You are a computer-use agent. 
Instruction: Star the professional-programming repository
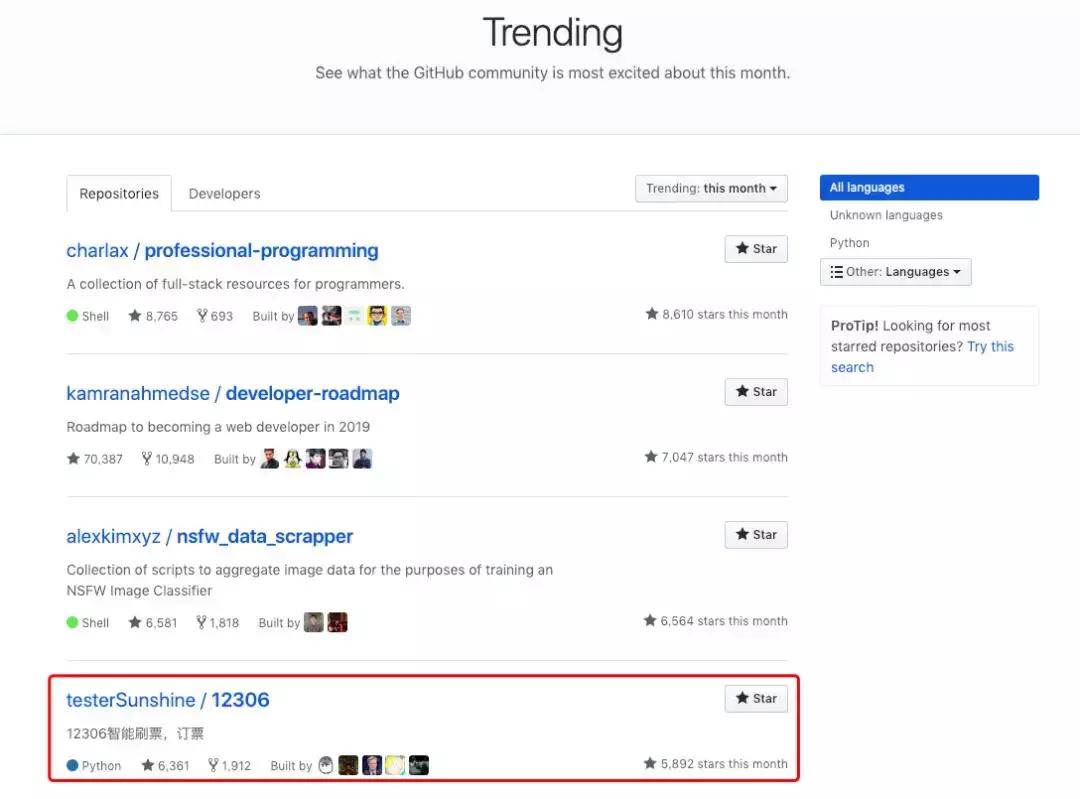(x=756, y=249)
